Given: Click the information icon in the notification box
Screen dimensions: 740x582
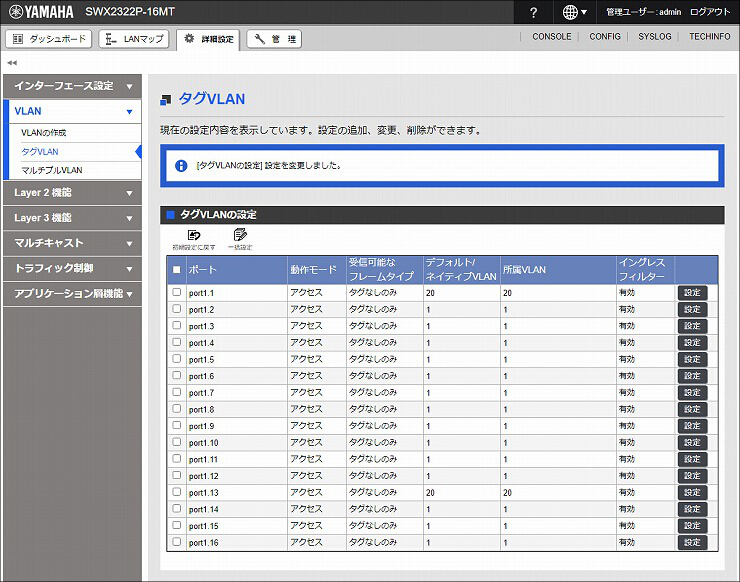Looking at the screenshot, I should click(x=181, y=166).
